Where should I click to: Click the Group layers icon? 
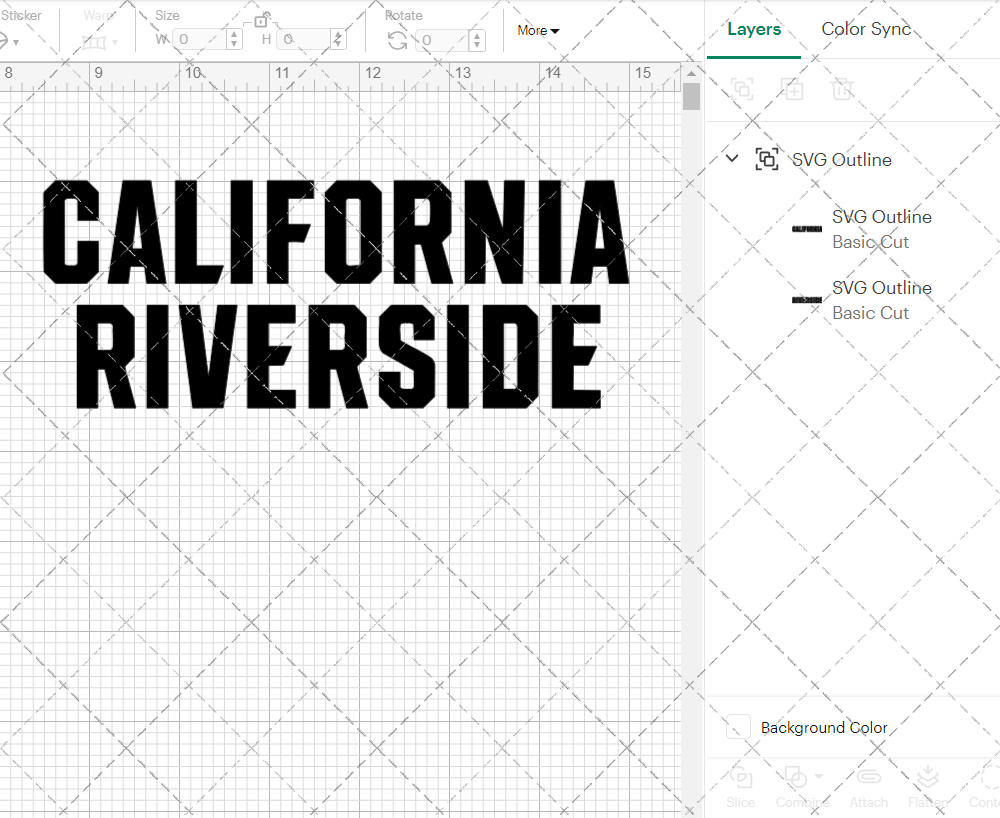coord(742,89)
